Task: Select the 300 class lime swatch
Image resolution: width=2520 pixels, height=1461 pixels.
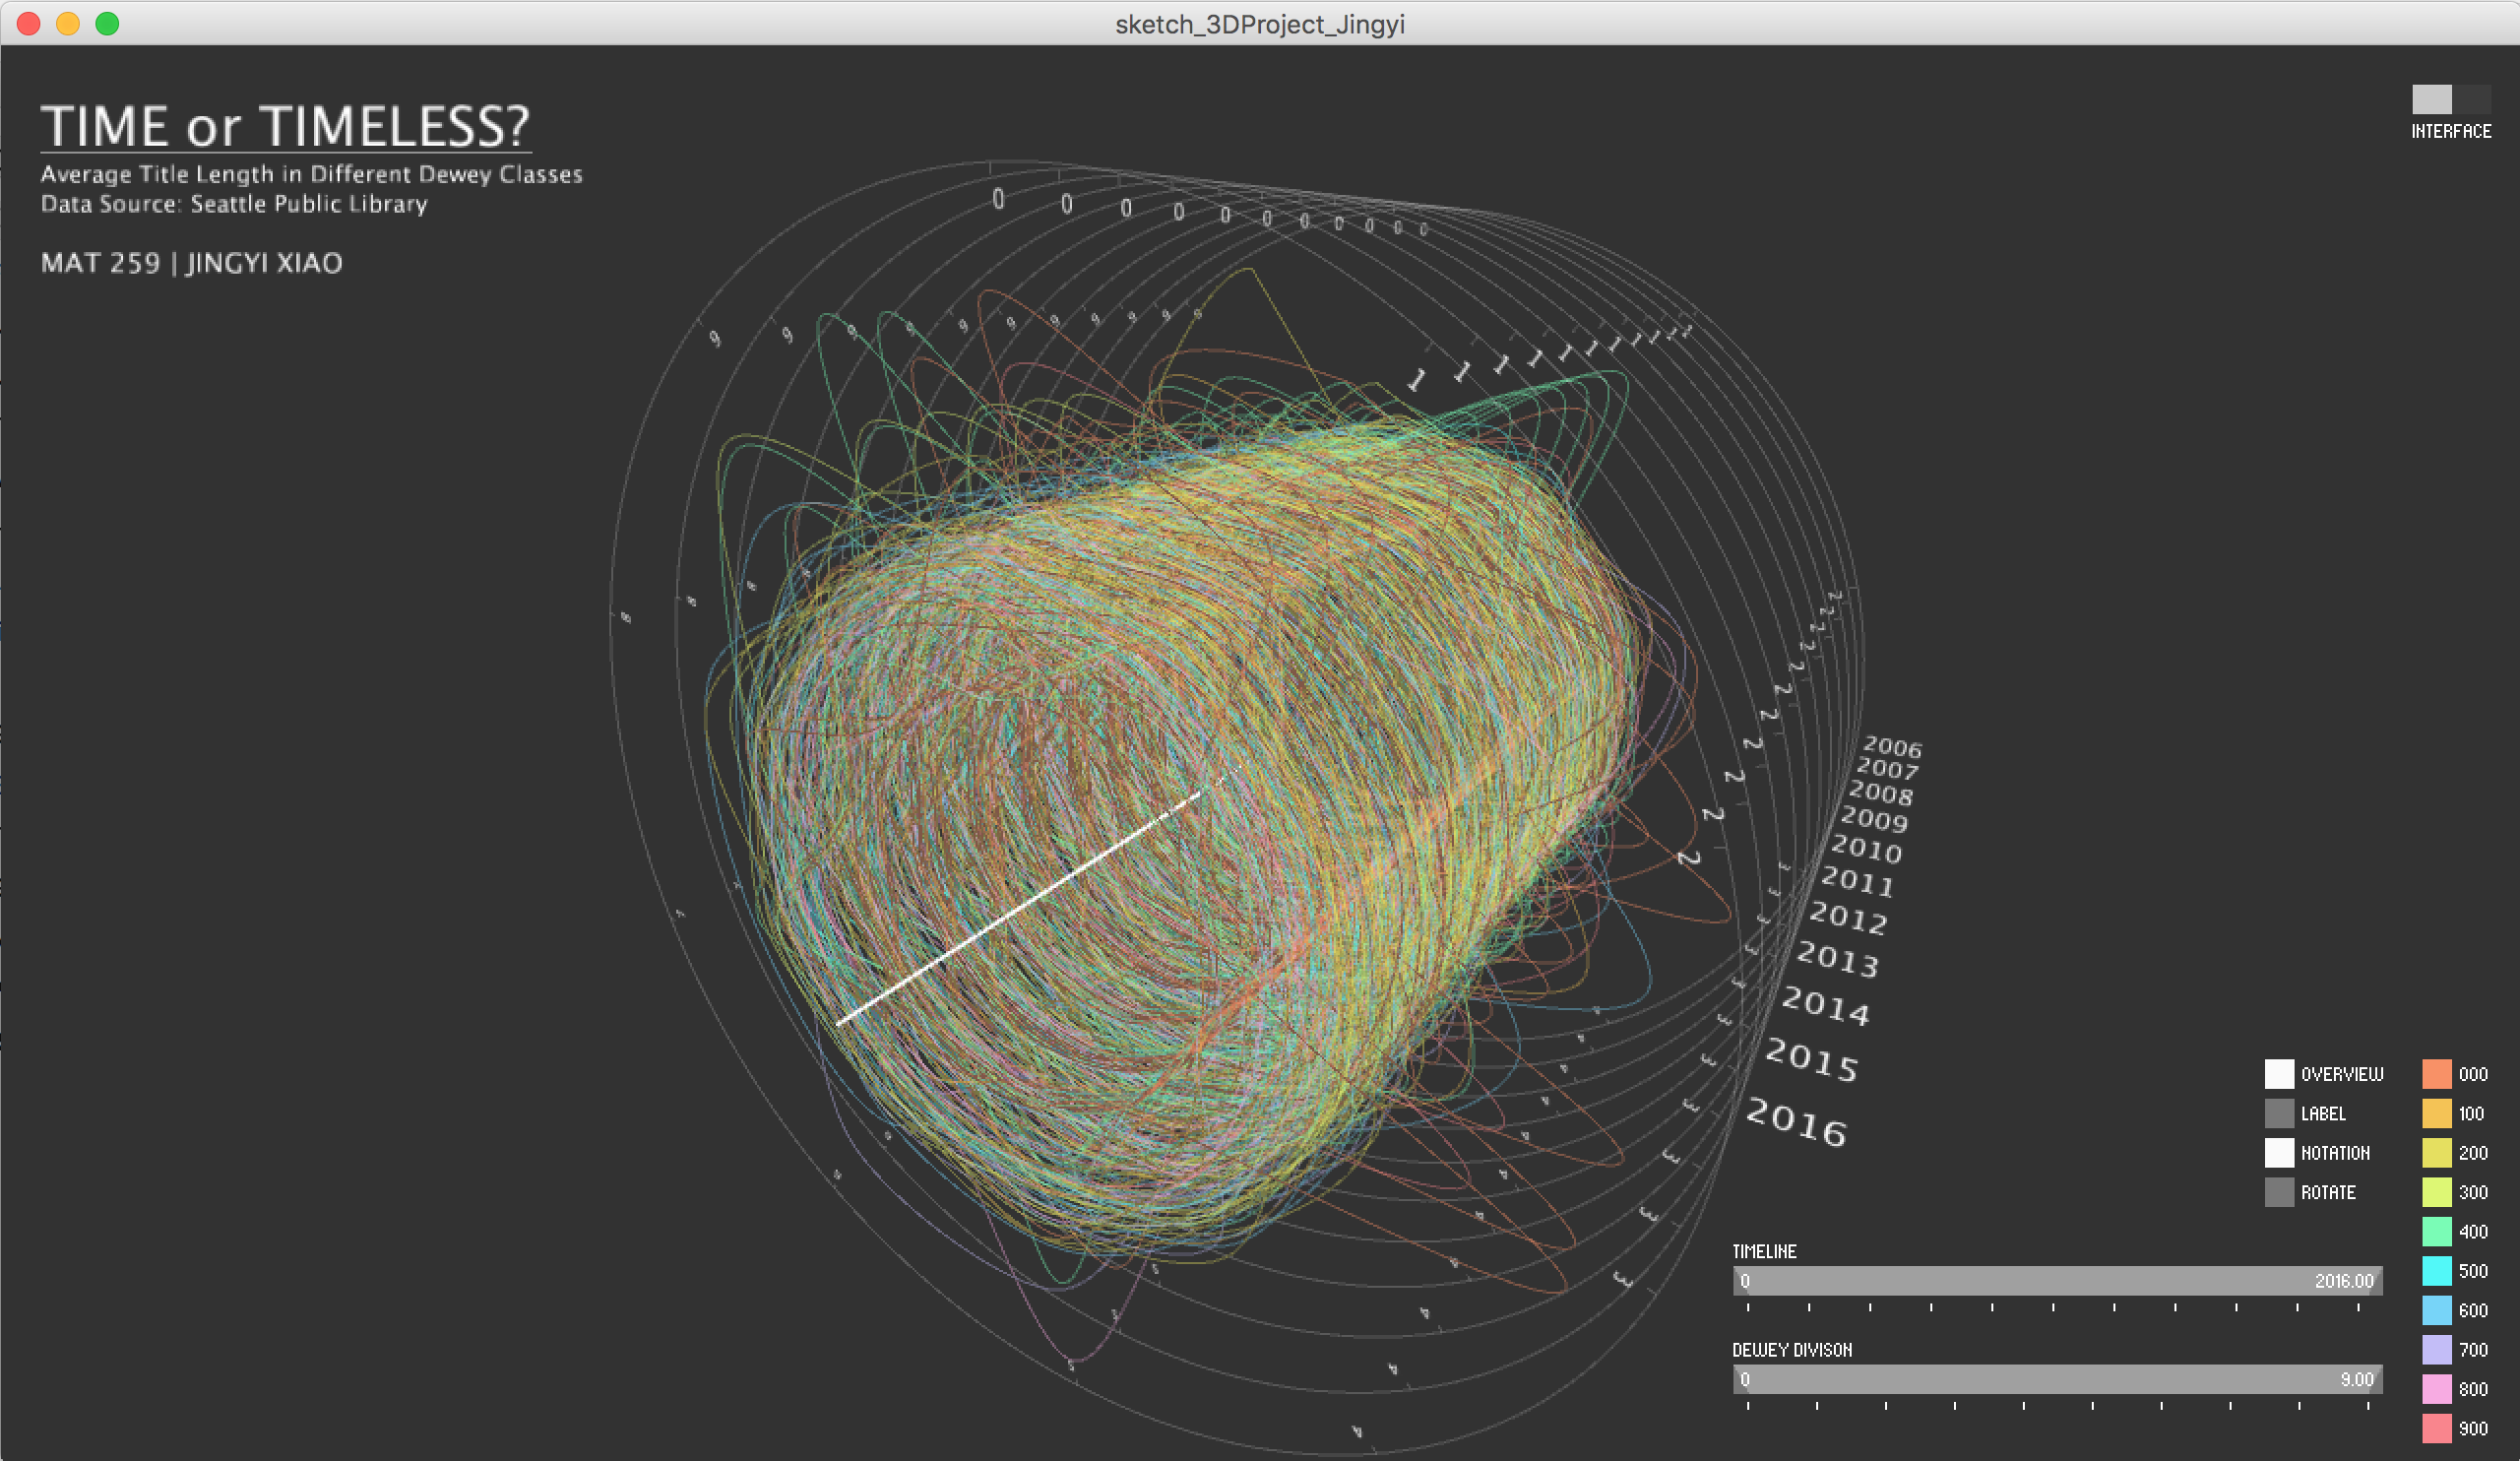Action: 2436,1192
